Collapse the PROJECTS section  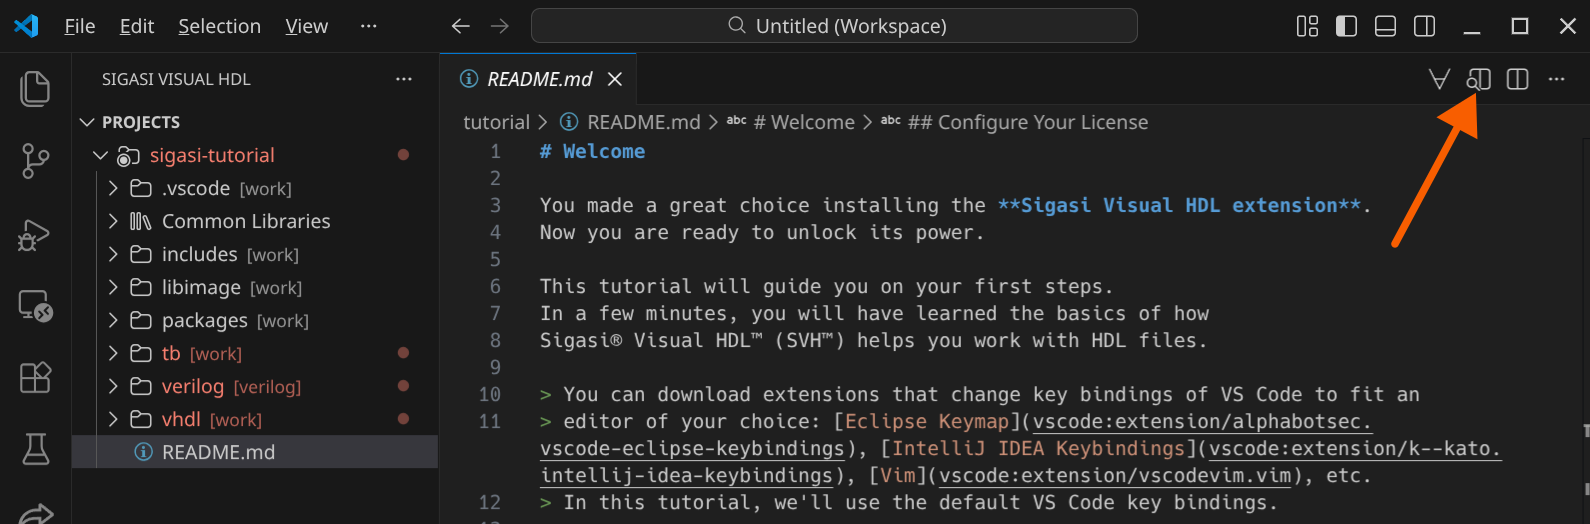pyautogui.click(x=87, y=122)
